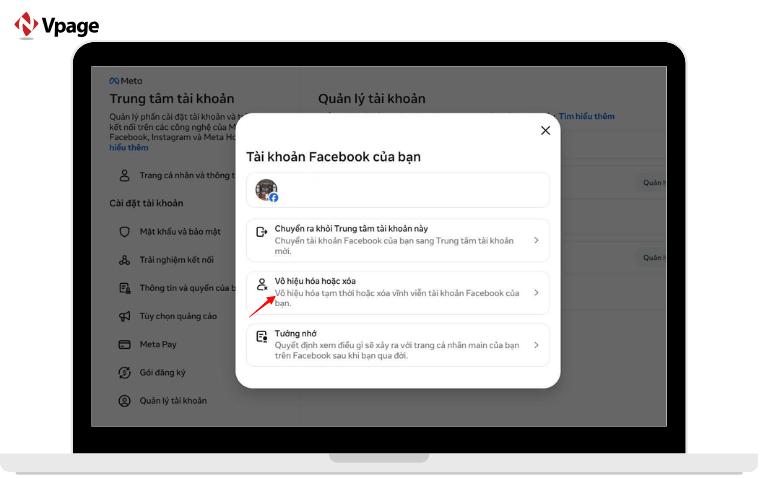Follow the Tìm hiểu thêm link
765x478 pixels.
(x=586, y=116)
